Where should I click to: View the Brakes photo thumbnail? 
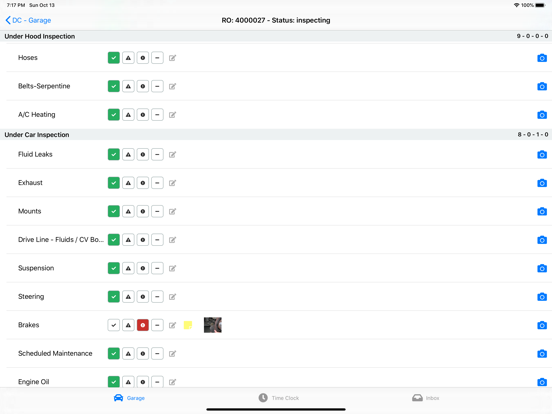click(213, 325)
